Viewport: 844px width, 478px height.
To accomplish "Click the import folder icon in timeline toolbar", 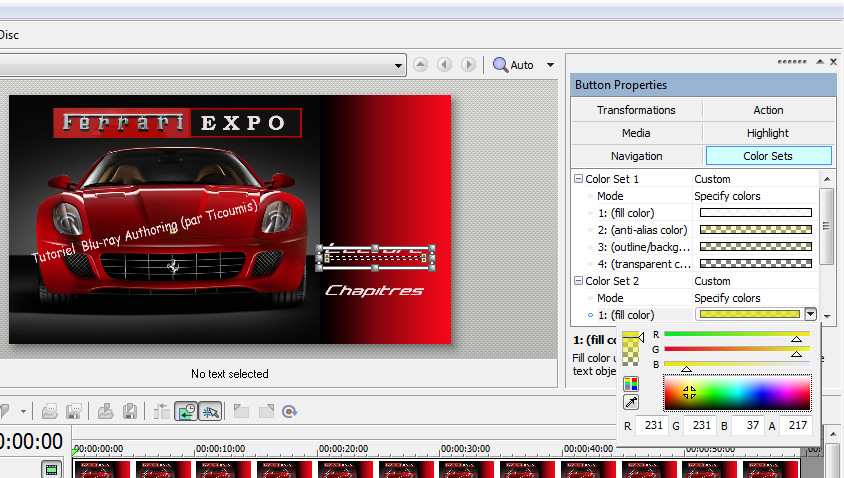I will pyautogui.click(x=106, y=412).
